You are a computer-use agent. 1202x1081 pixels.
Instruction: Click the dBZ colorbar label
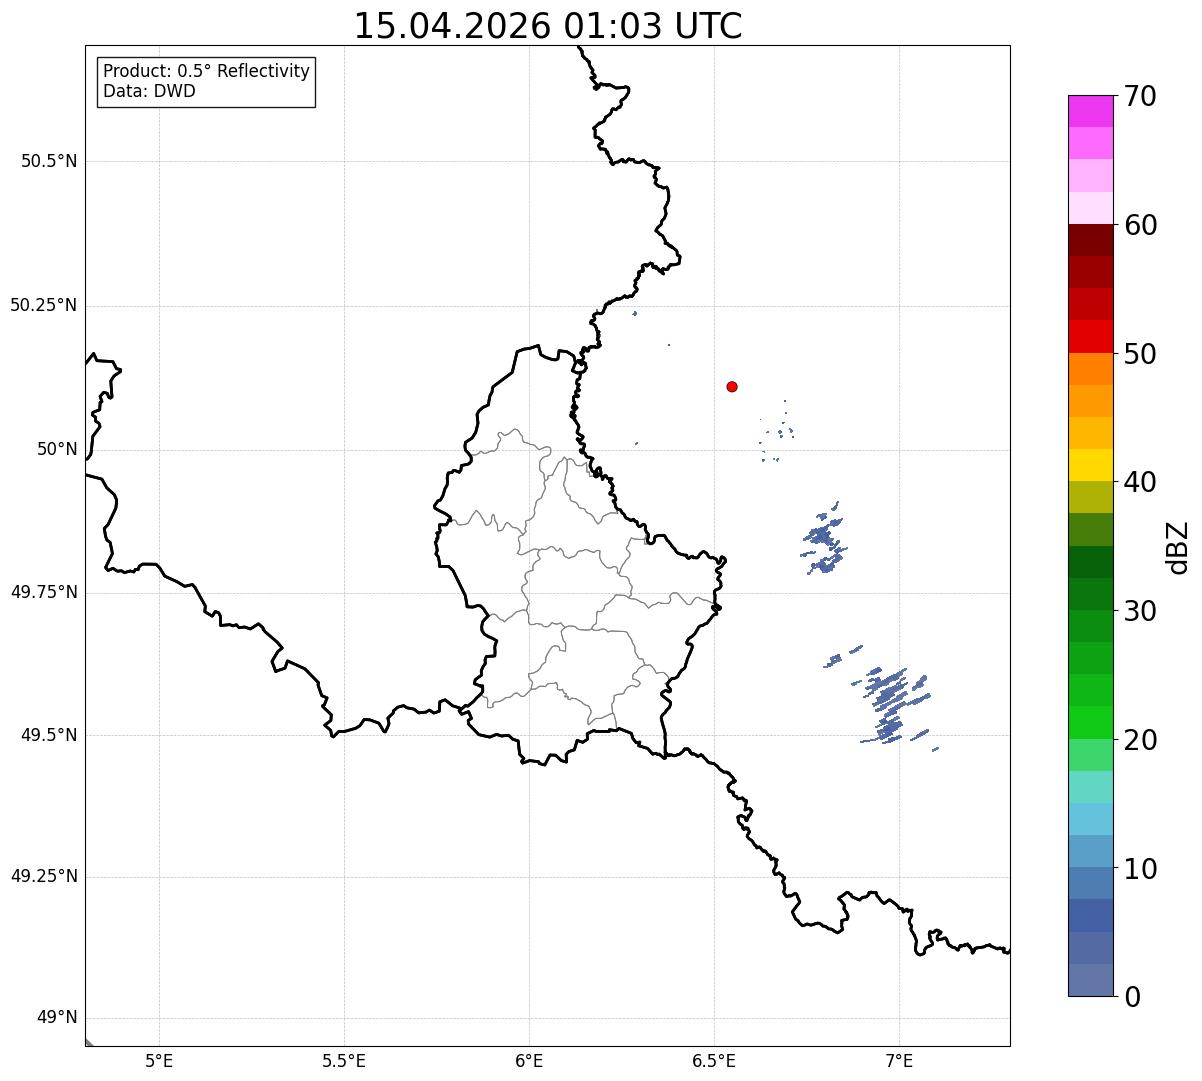tap(1178, 546)
